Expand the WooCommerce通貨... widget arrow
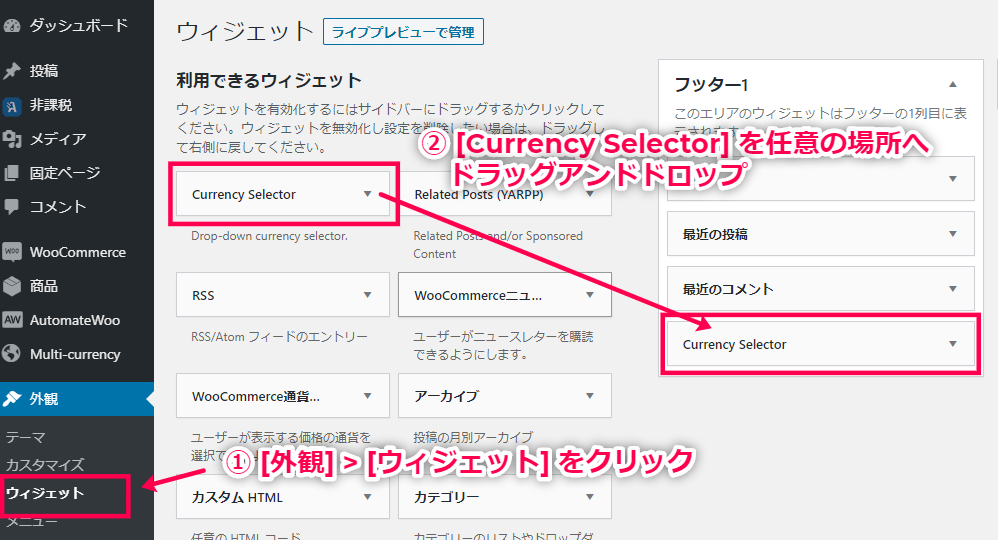Viewport: 998px width, 540px height. pos(367,396)
